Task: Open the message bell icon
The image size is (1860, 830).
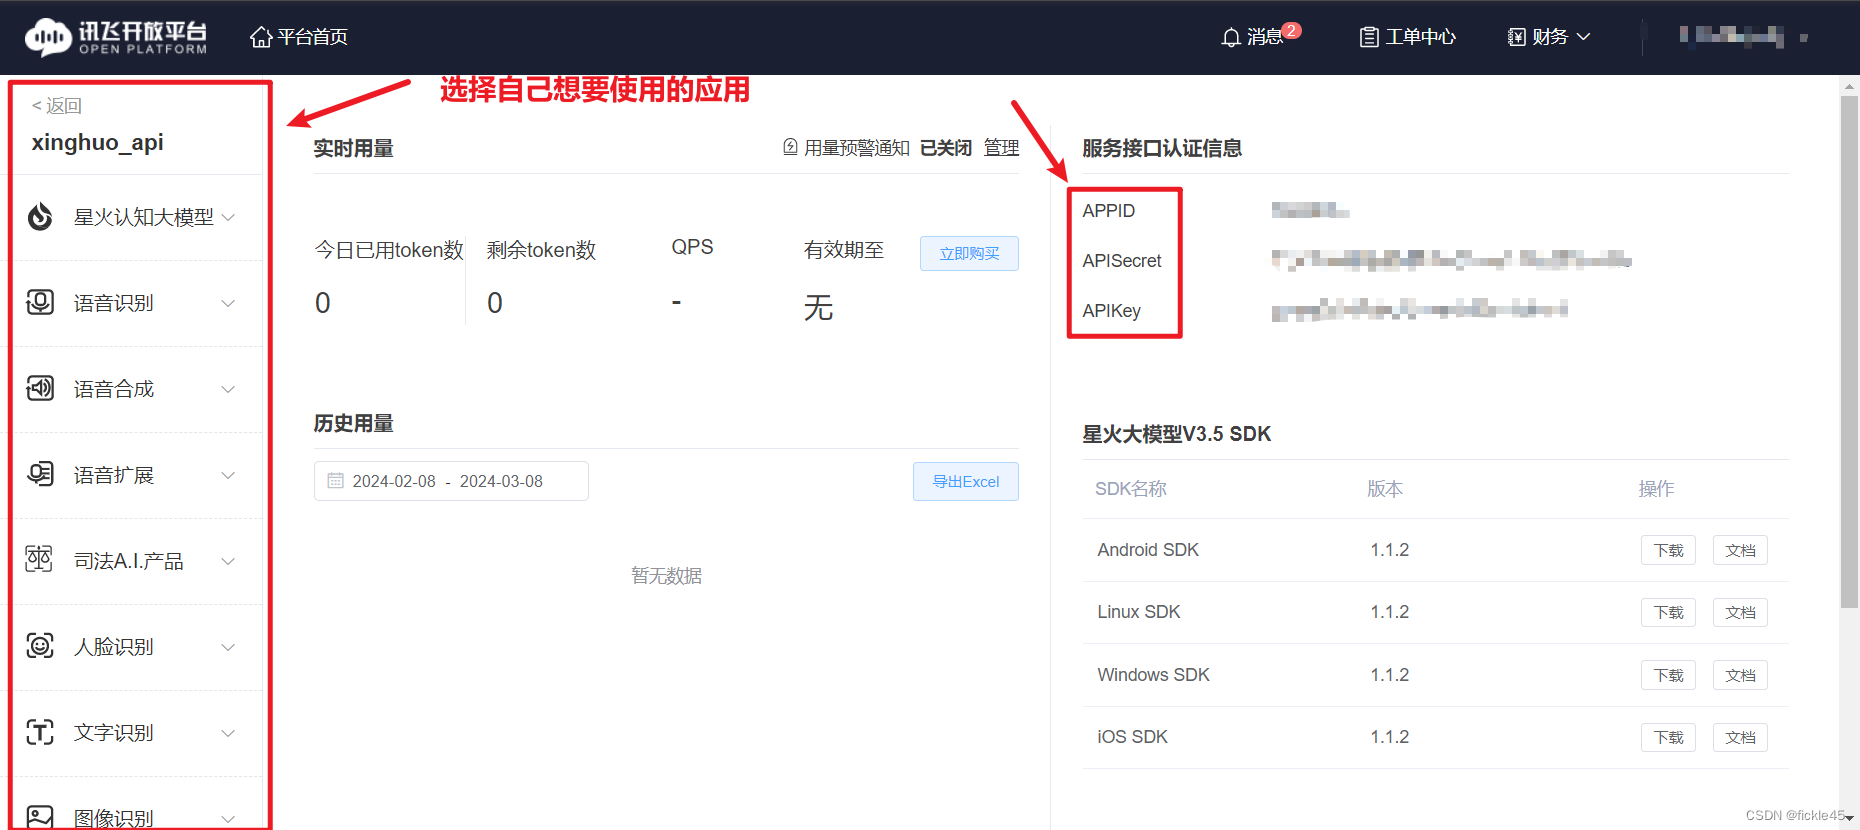Action: click(1231, 38)
